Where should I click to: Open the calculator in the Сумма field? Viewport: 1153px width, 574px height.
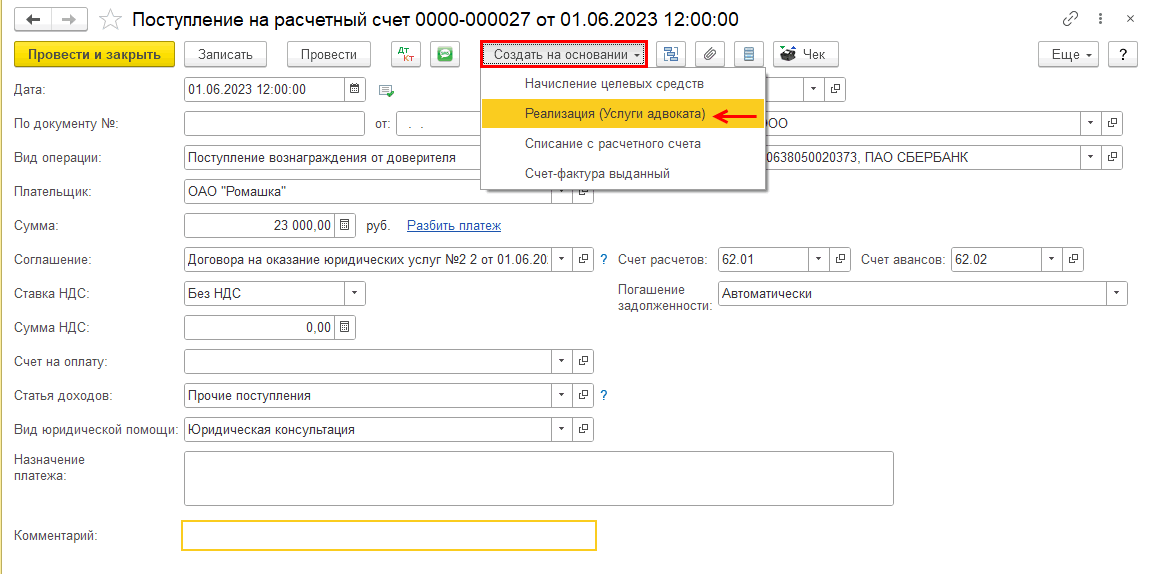[x=344, y=226]
